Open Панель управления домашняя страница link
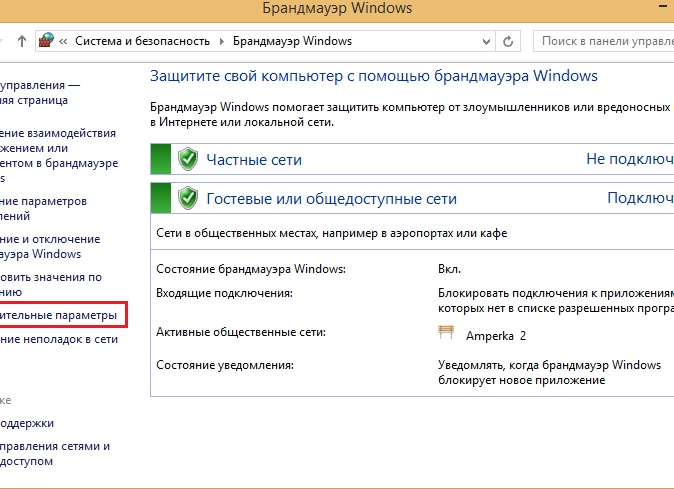 [x=40, y=93]
